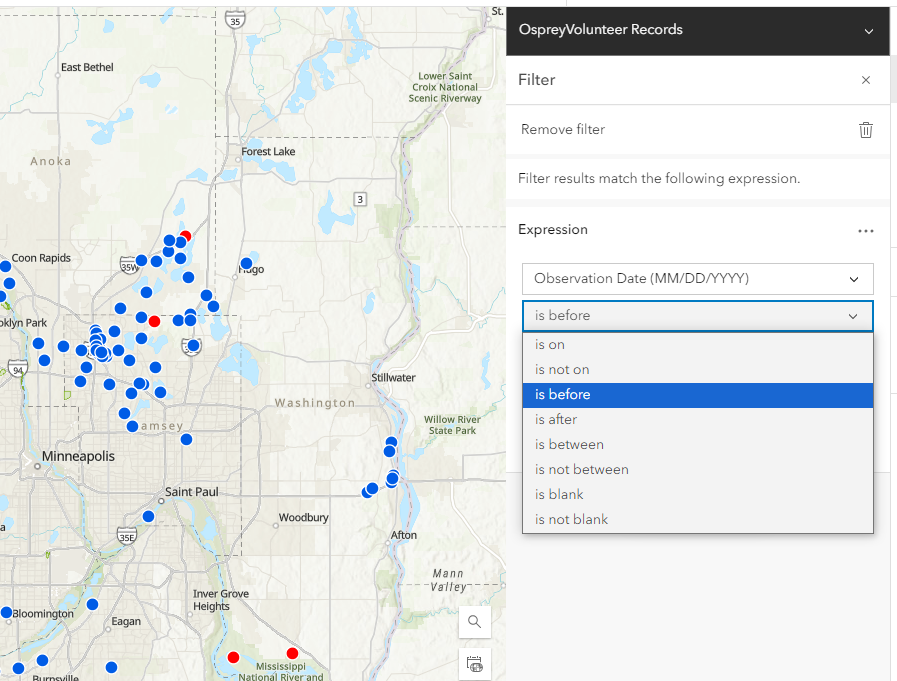Choose 'is after' from the operator list
The width and height of the screenshot is (897, 681).
coord(697,419)
